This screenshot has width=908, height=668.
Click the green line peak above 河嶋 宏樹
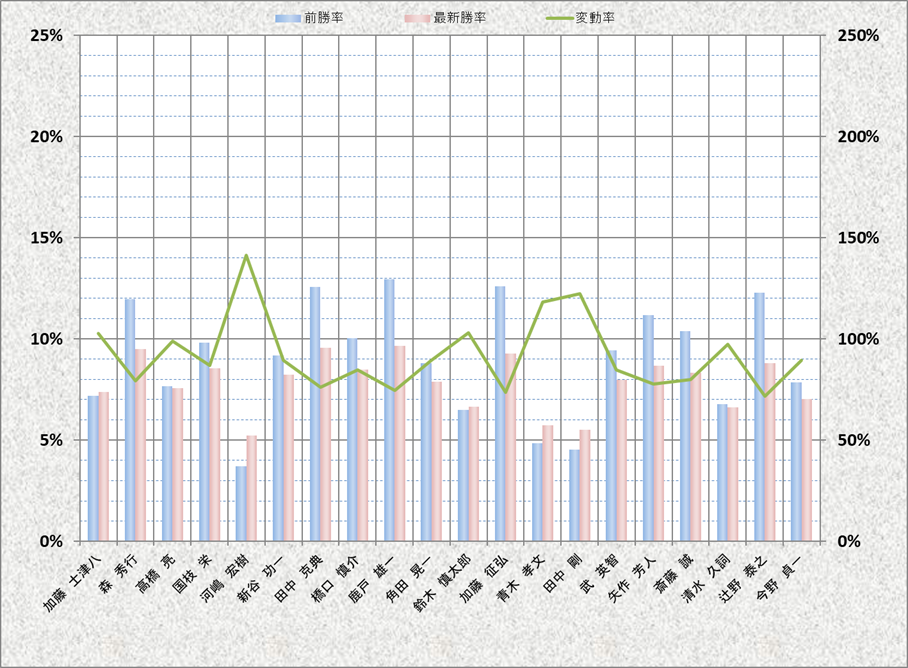coord(246,256)
